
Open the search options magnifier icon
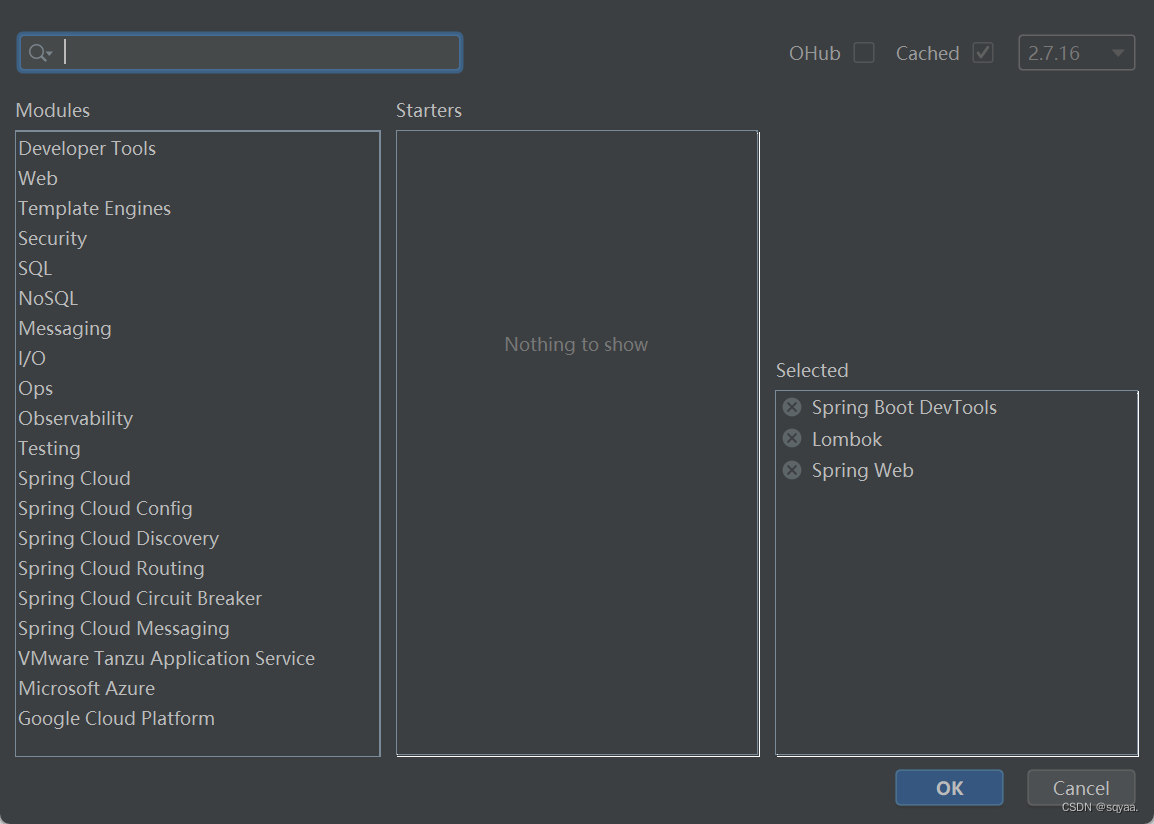coord(37,51)
